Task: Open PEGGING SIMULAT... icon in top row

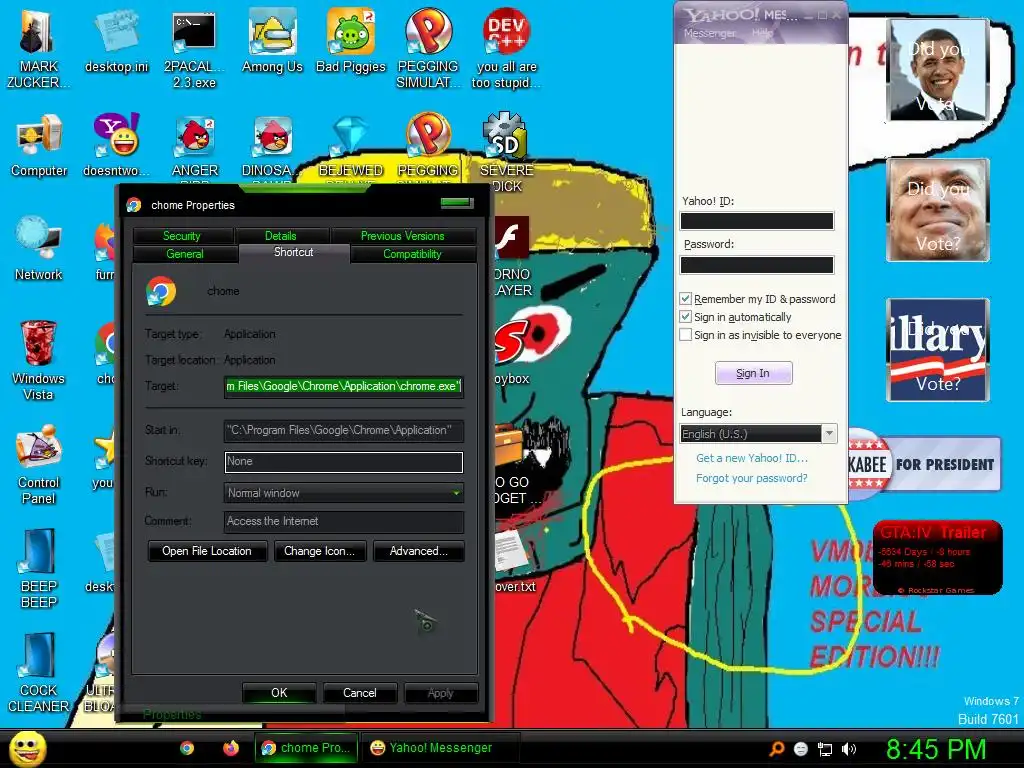Action: [x=428, y=48]
